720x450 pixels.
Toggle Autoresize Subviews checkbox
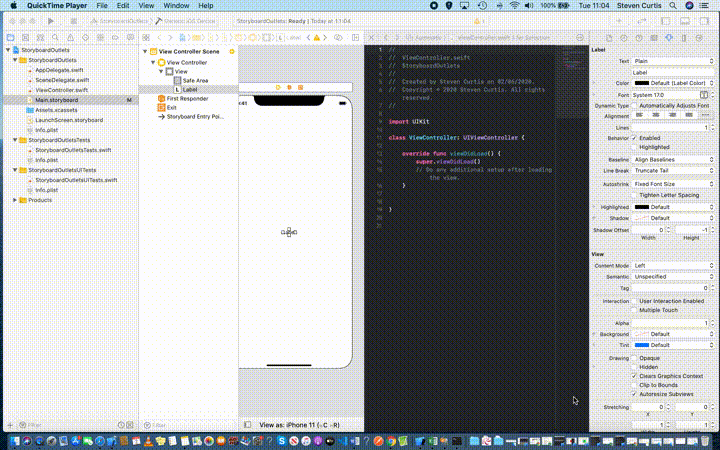[x=634, y=394]
